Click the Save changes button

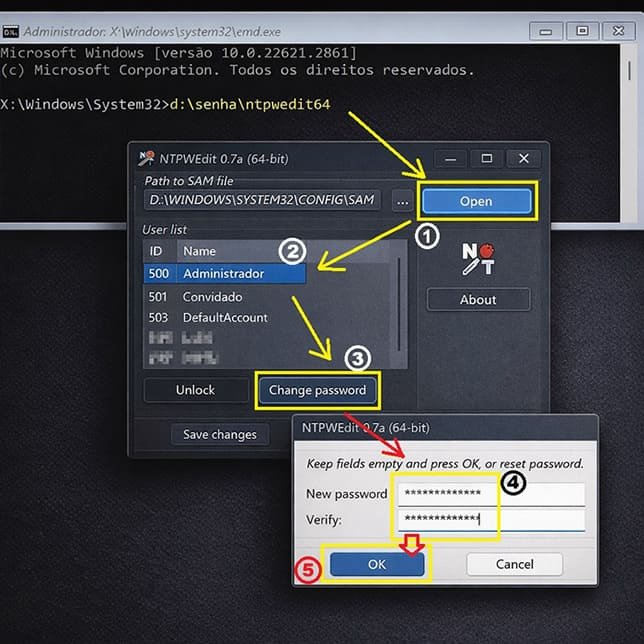[x=220, y=435]
